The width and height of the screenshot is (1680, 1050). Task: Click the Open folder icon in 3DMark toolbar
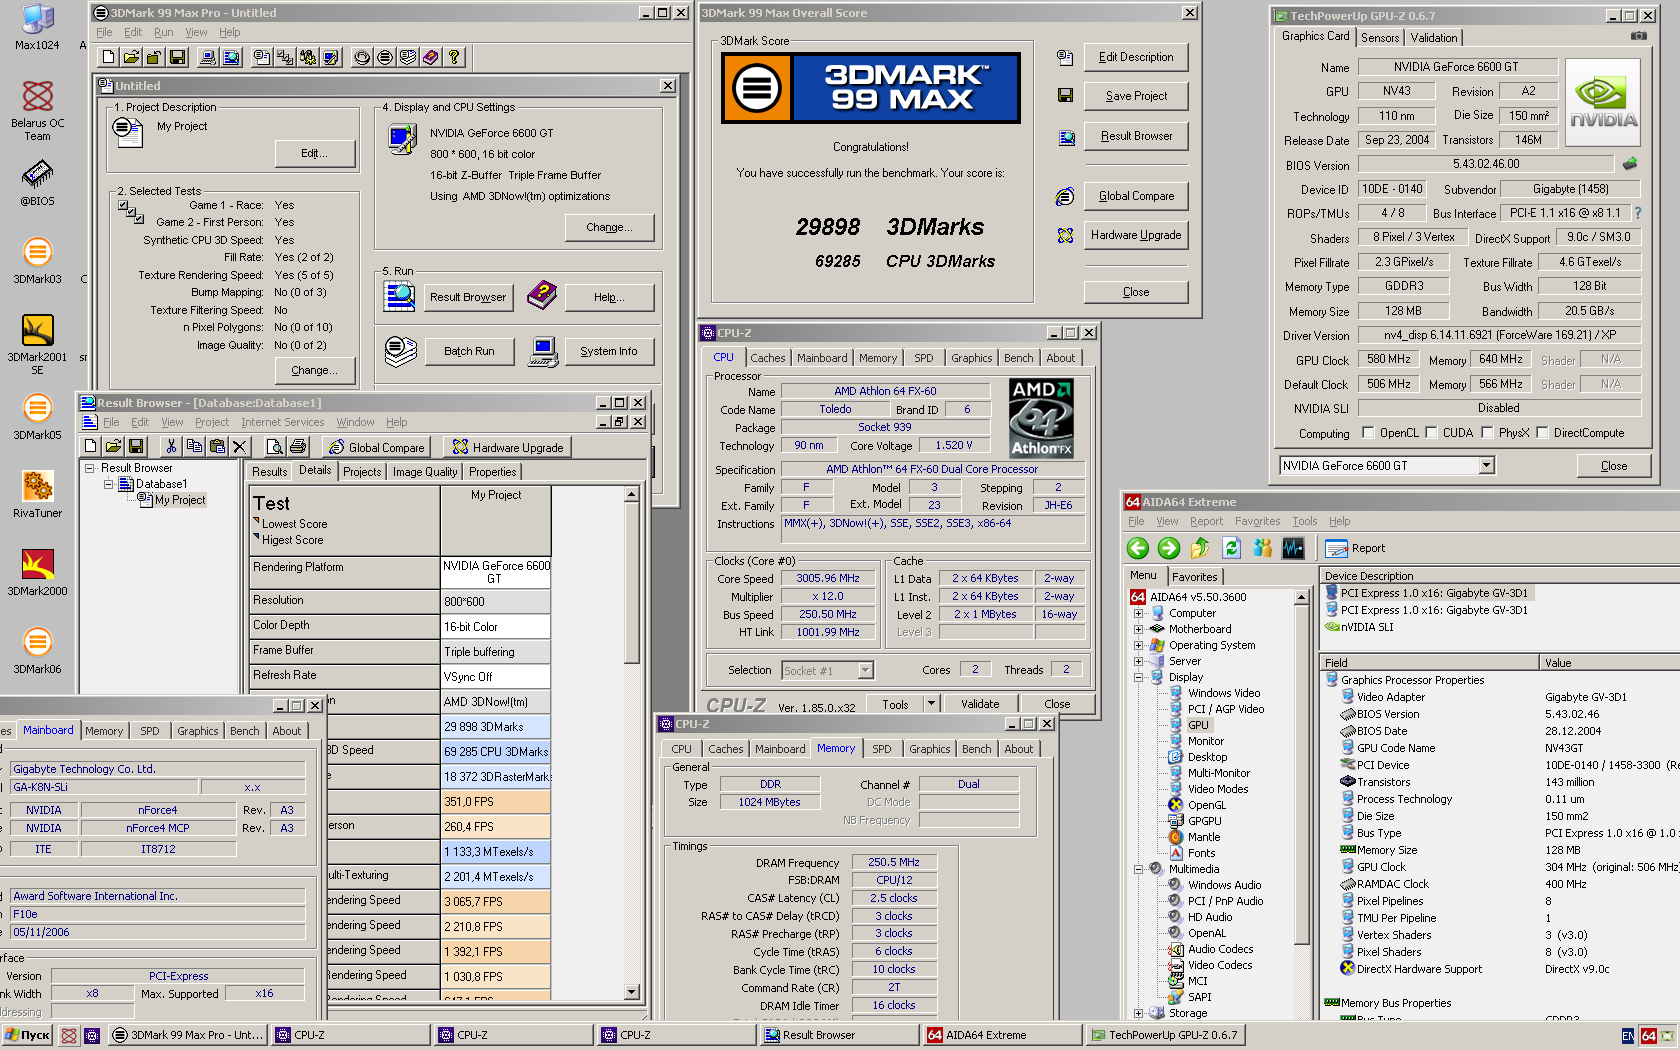(132, 57)
